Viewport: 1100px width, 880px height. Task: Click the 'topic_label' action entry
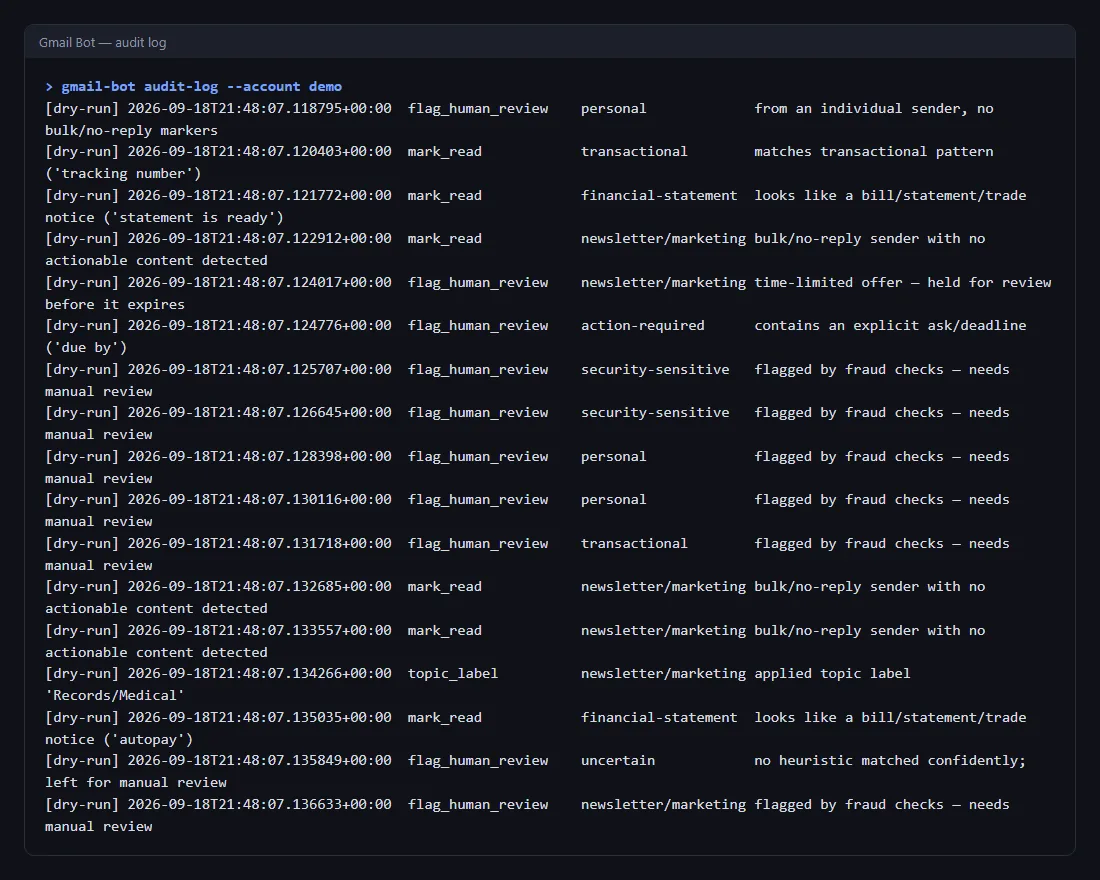452,673
